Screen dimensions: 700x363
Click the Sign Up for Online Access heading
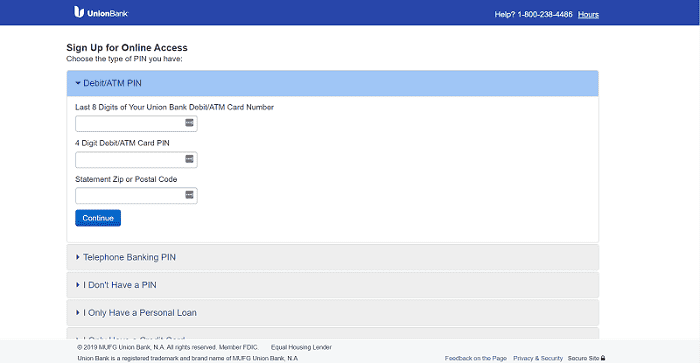[127, 48]
